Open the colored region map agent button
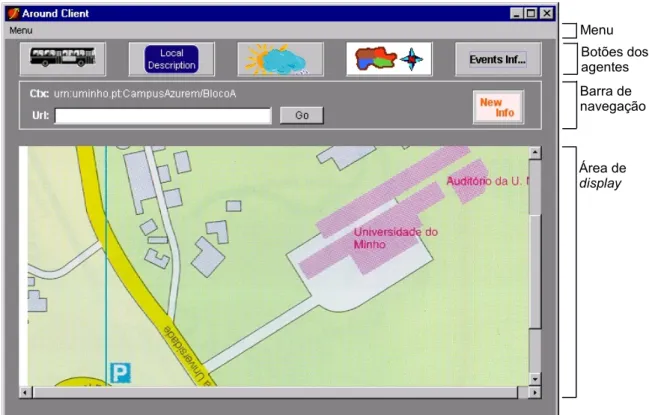 click(x=389, y=59)
